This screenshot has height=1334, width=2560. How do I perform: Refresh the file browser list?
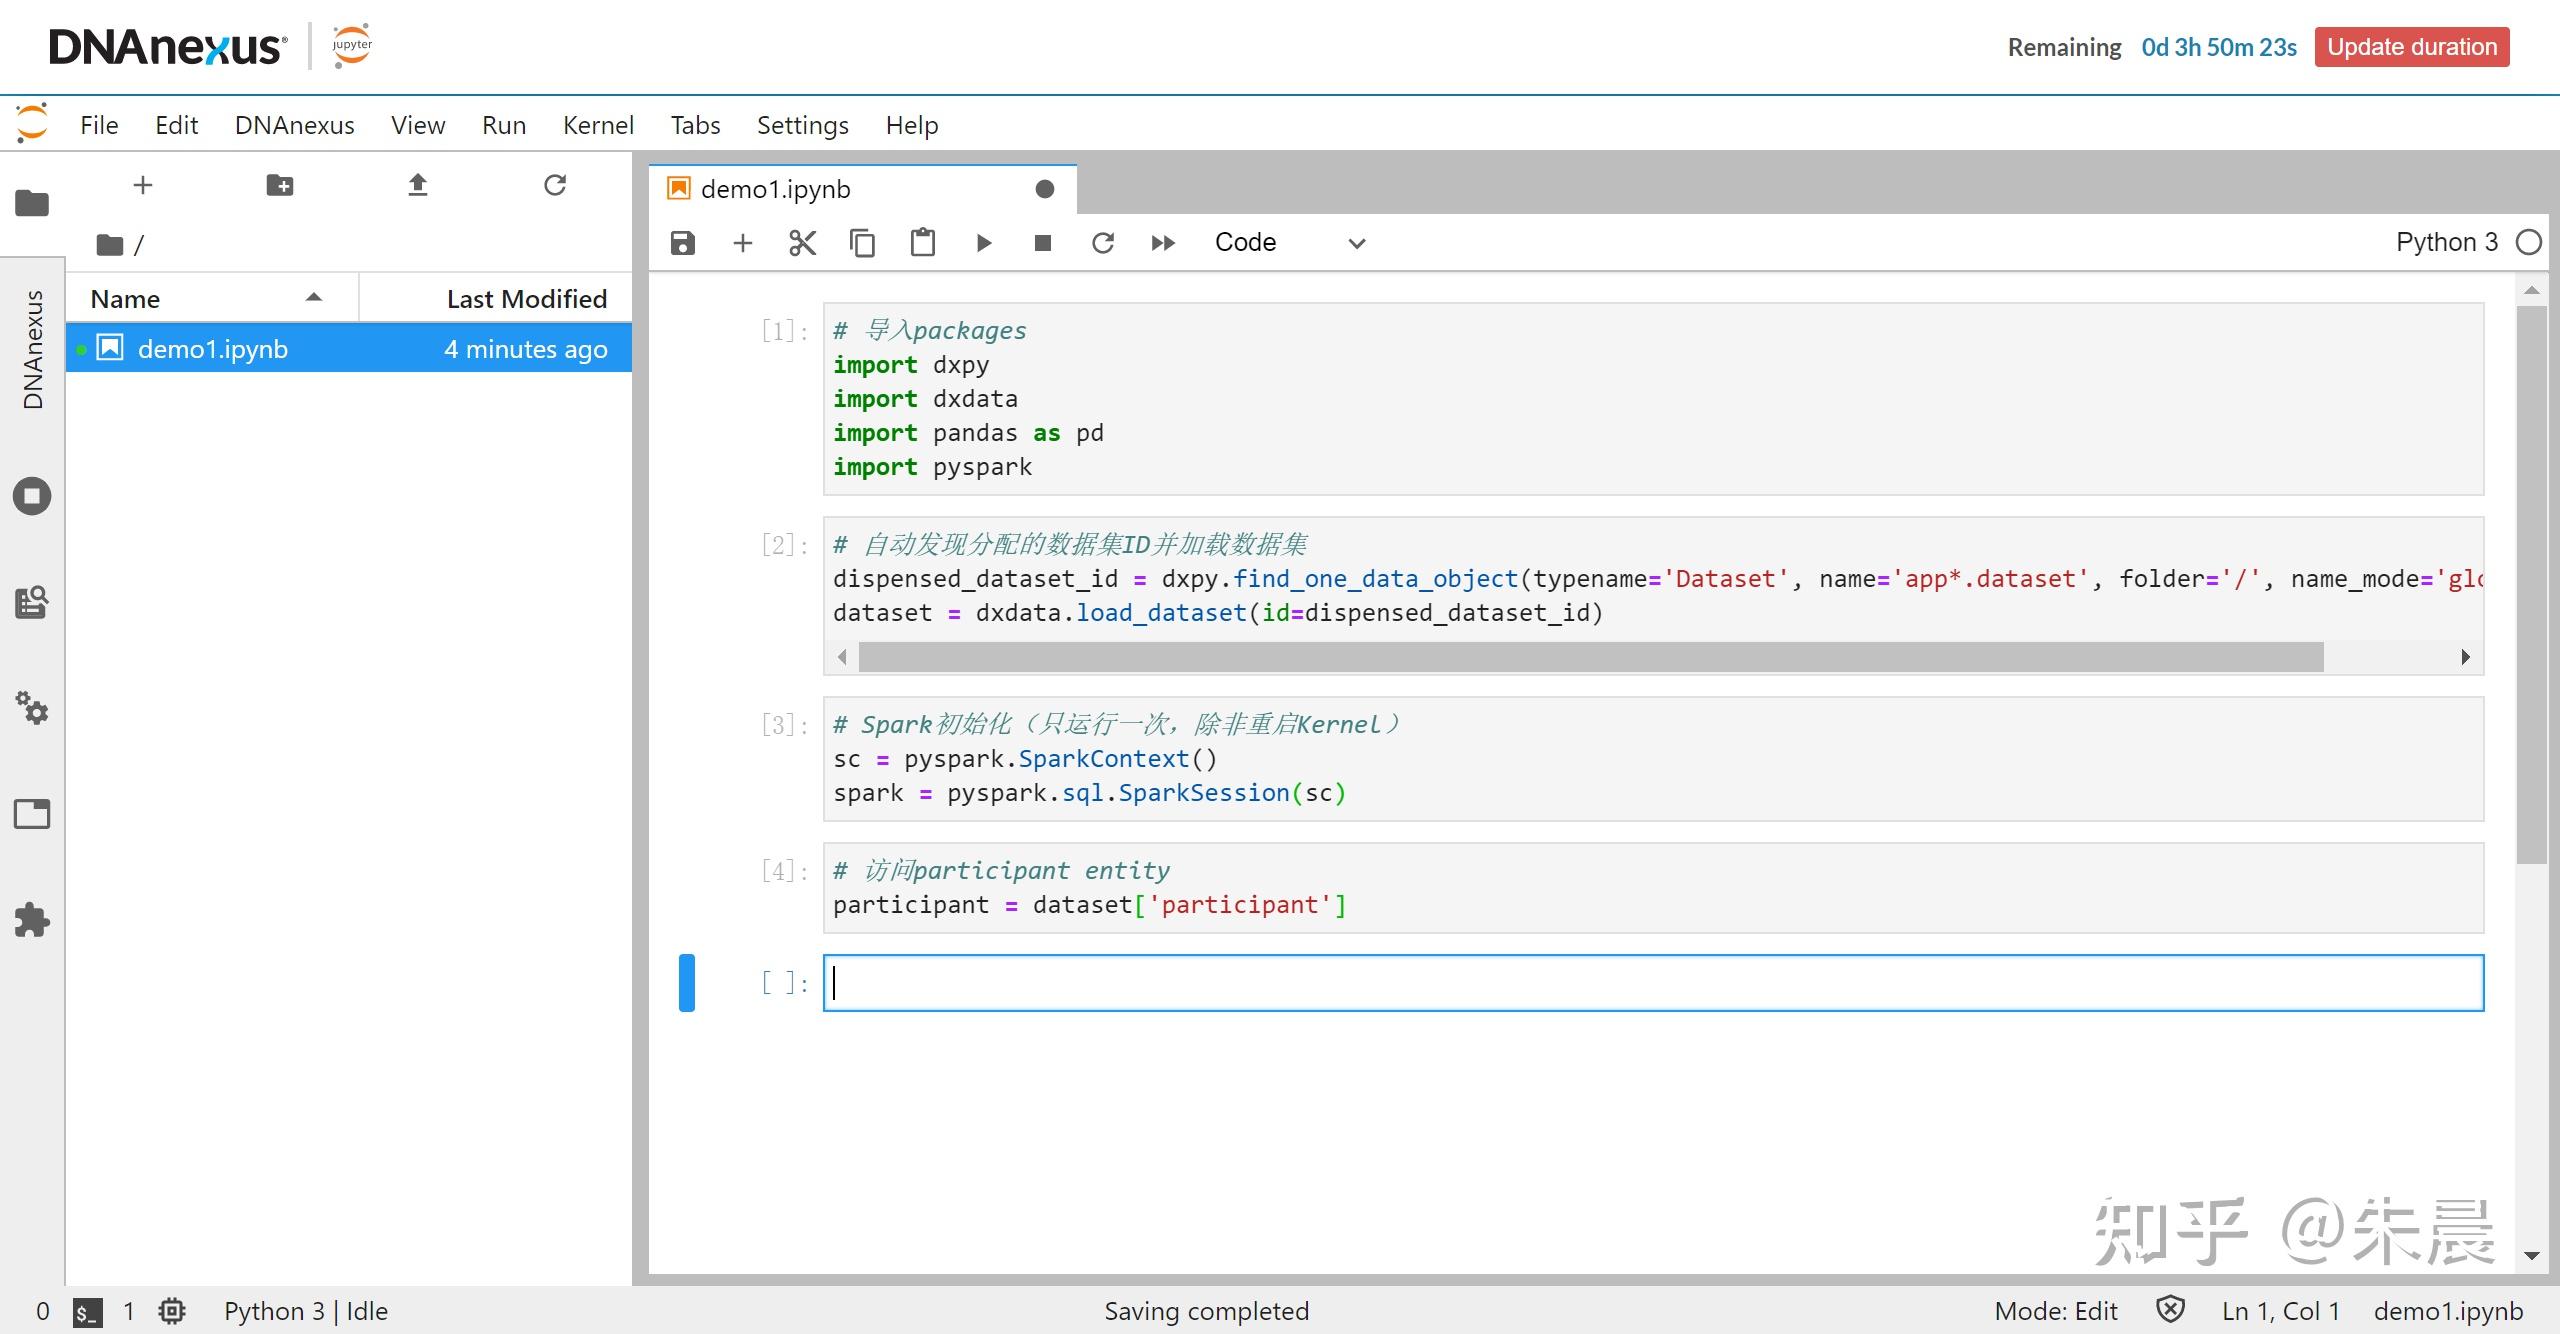coord(555,185)
